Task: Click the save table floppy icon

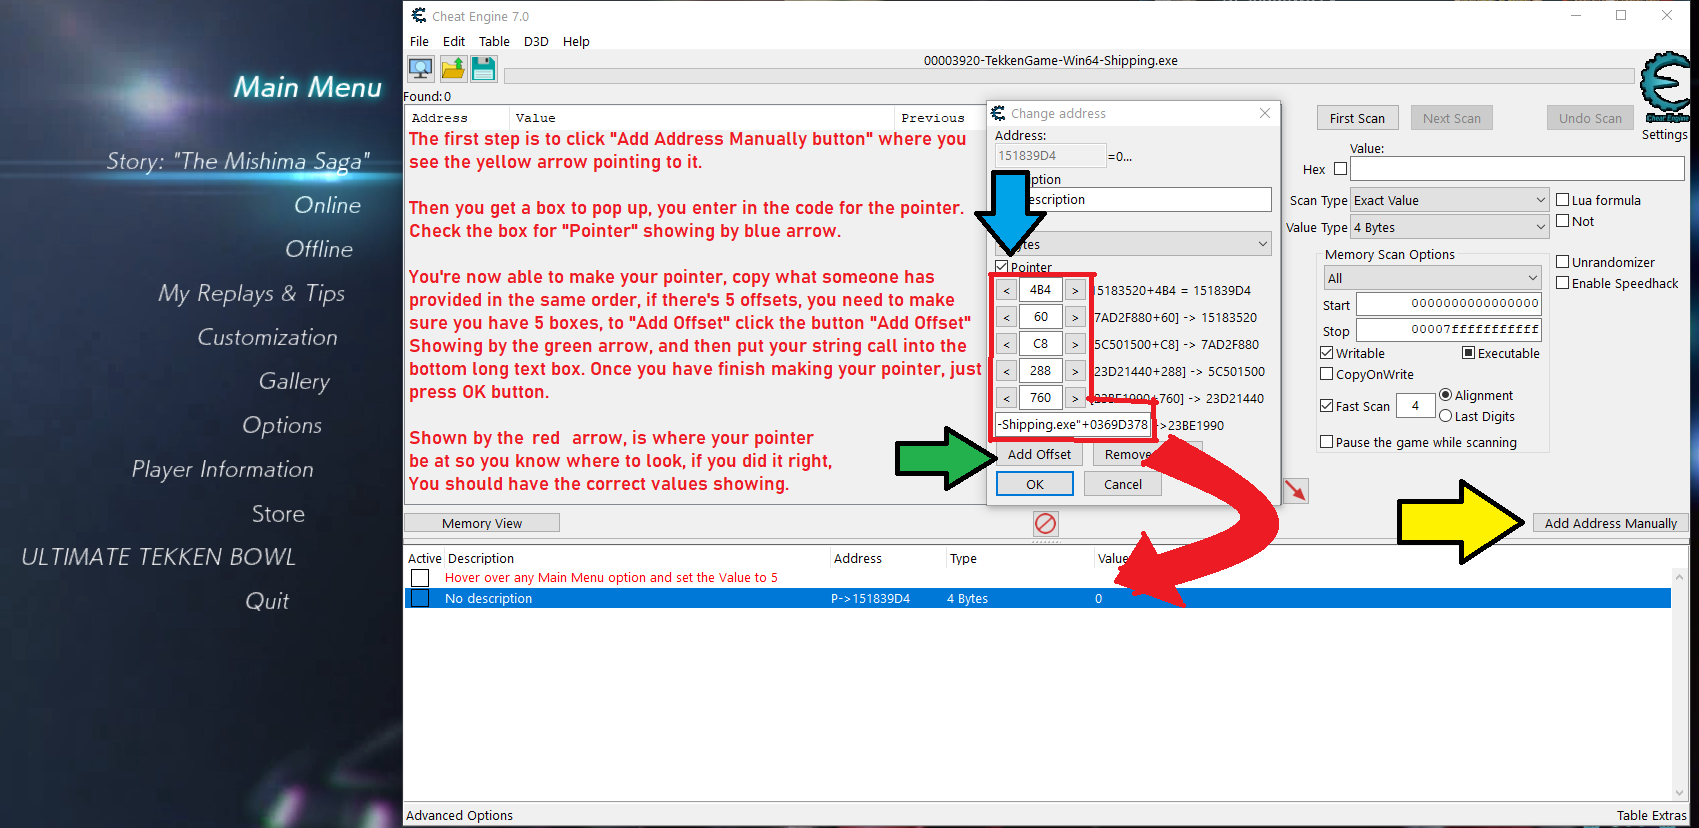Action: point(484,69)
